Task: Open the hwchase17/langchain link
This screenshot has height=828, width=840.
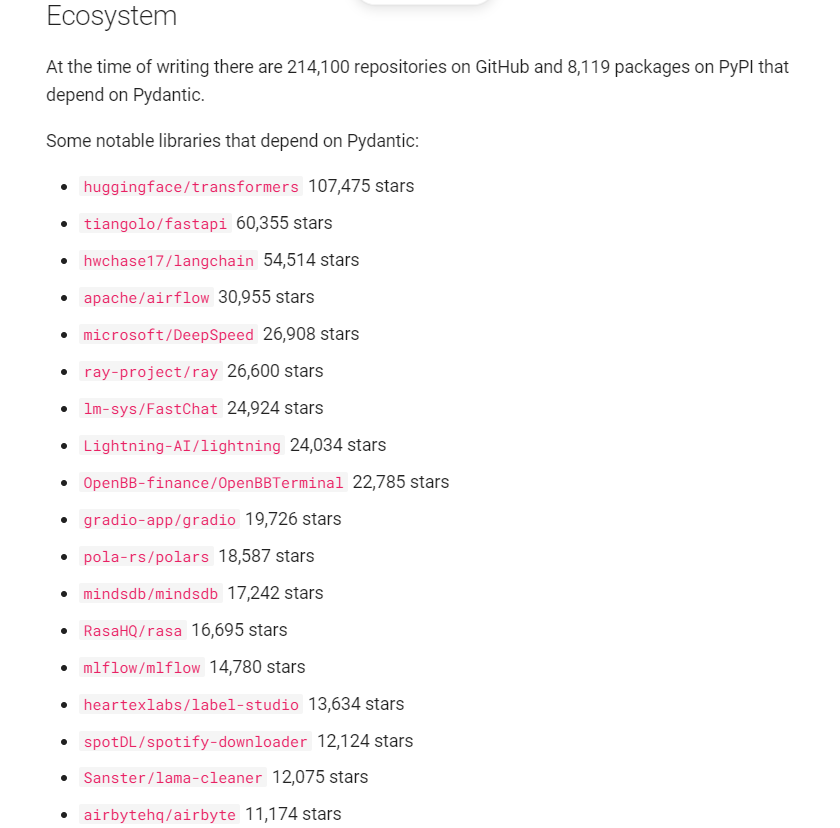Action: (168, 261)
